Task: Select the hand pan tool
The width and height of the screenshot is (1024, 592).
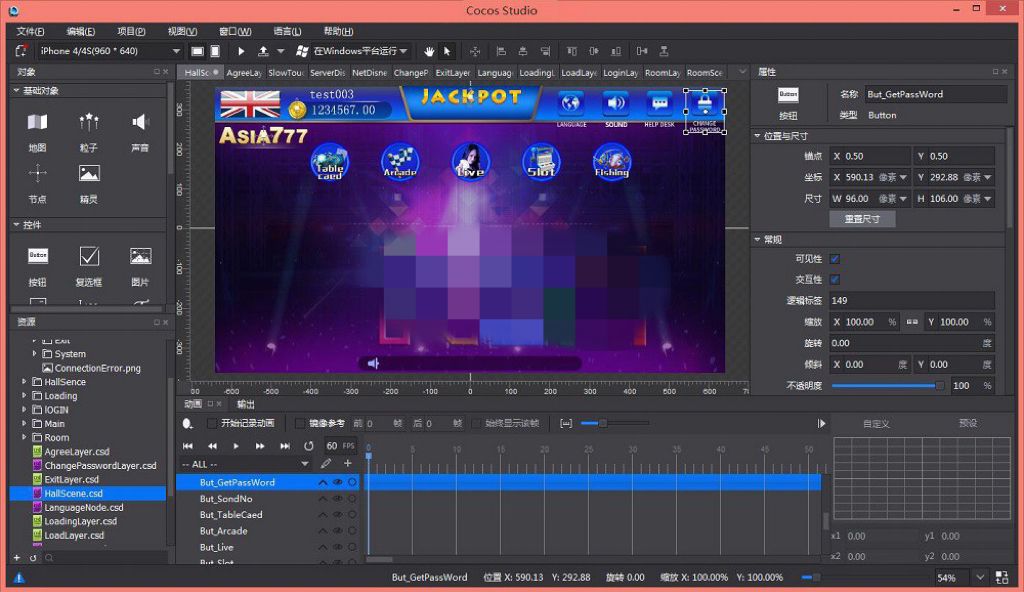Action: coord(428,51)
